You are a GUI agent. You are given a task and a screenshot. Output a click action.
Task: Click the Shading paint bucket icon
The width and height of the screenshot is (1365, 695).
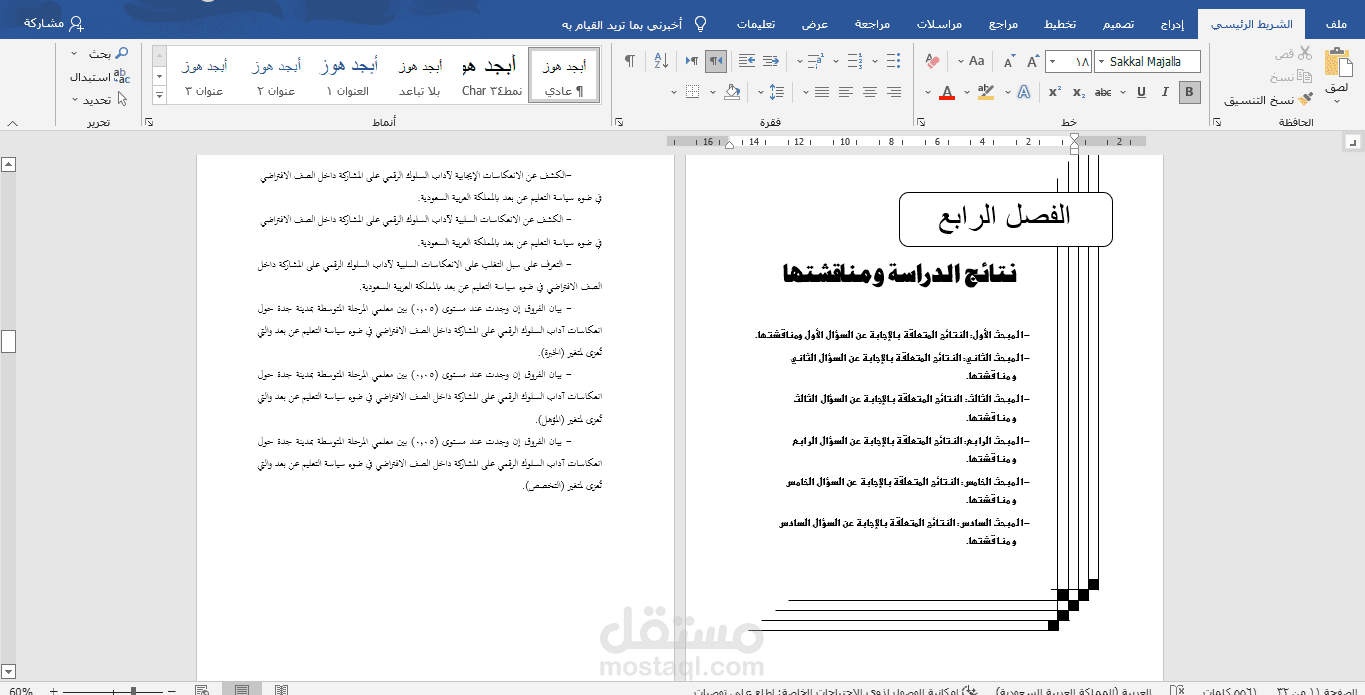[731, 92]
